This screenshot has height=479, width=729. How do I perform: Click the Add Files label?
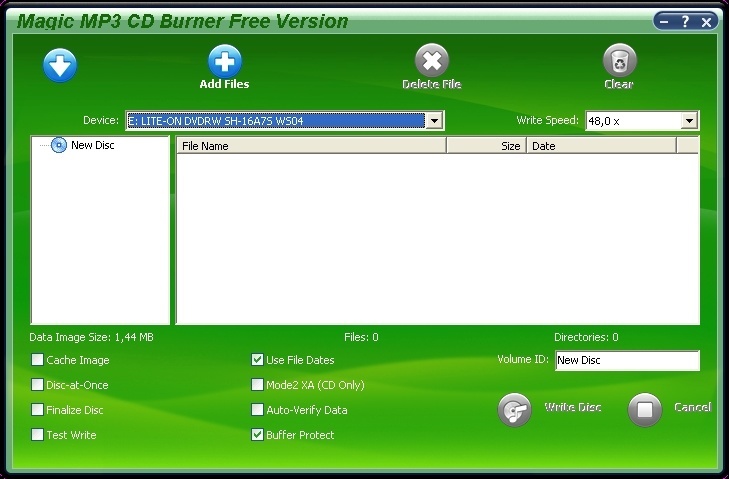(x=225, y=84)
